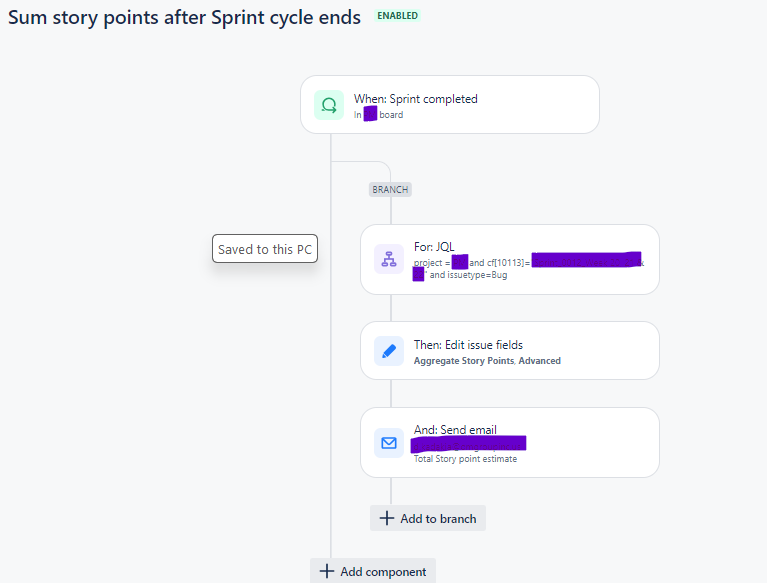Click the envelope Send email icon
This screenshot has width=767, height=583.
pyautogui.click(x=389, y=442)
